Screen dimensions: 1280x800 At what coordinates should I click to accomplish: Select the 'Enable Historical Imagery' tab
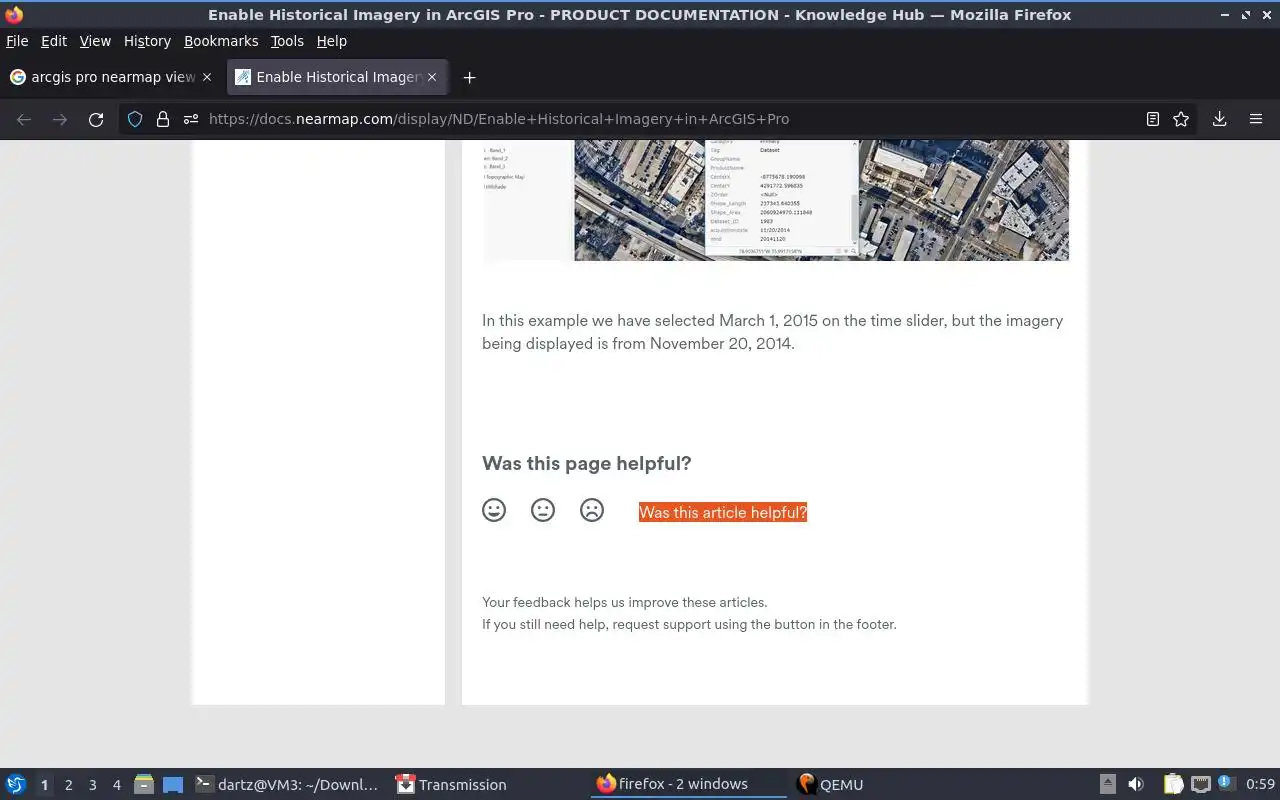pos(337,77)
